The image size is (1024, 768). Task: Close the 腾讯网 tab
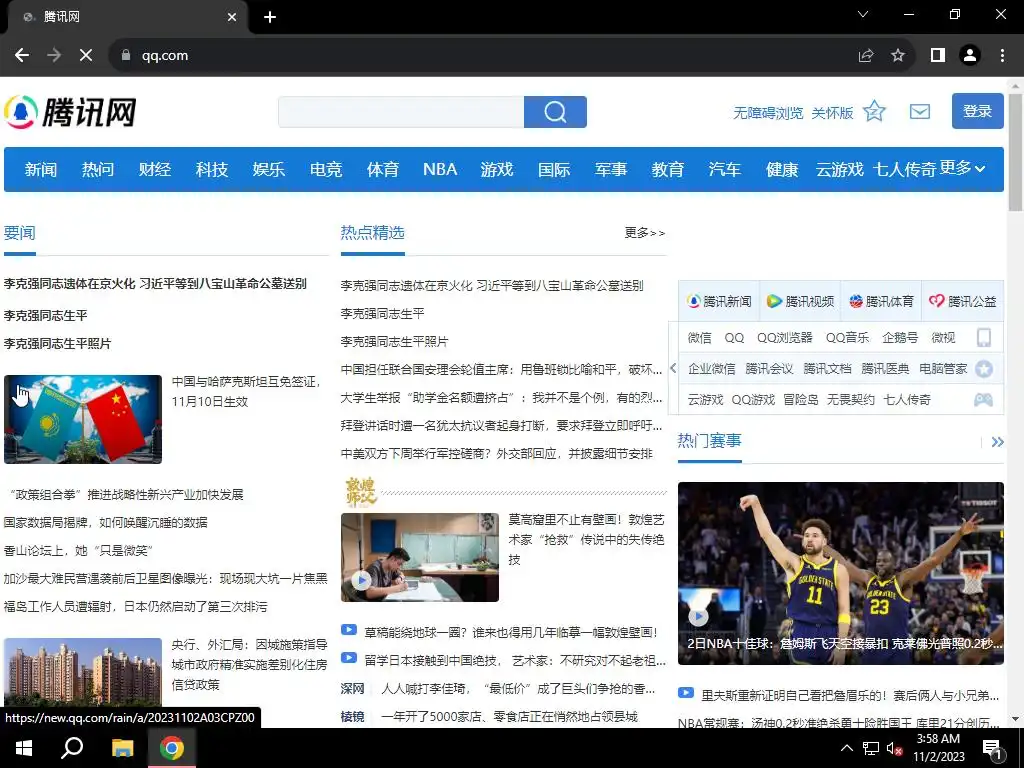click(x=232, y=17)
